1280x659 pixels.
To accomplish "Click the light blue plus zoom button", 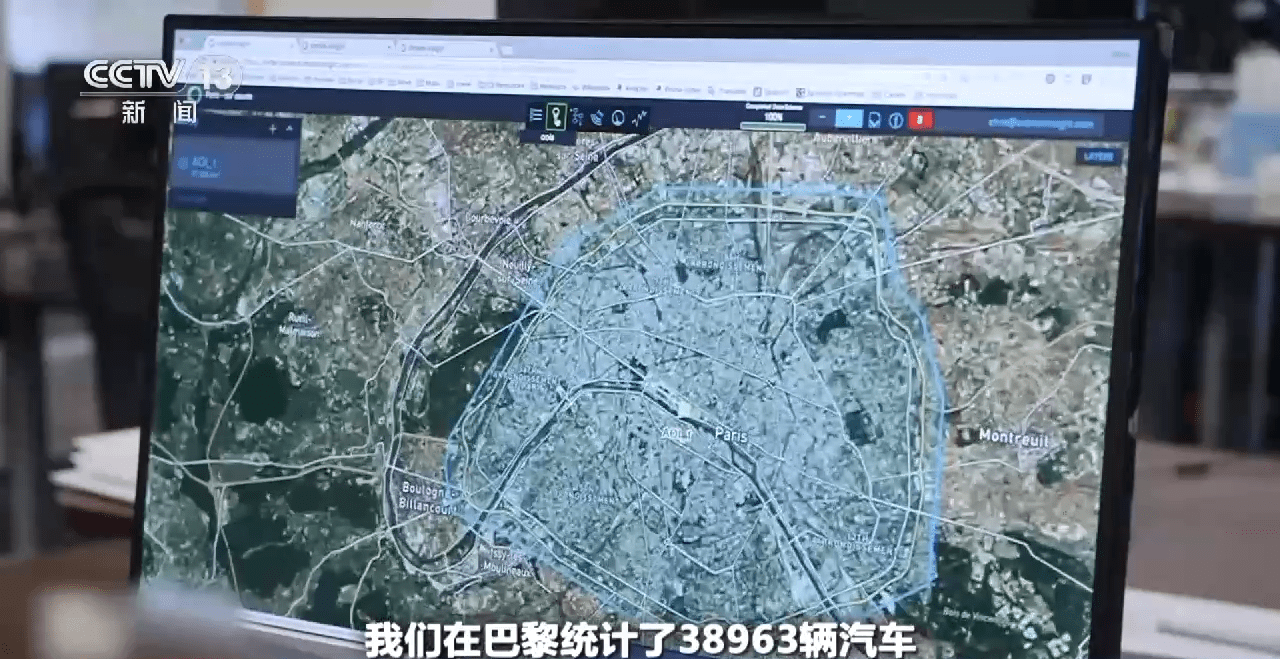I will [849, 118].
